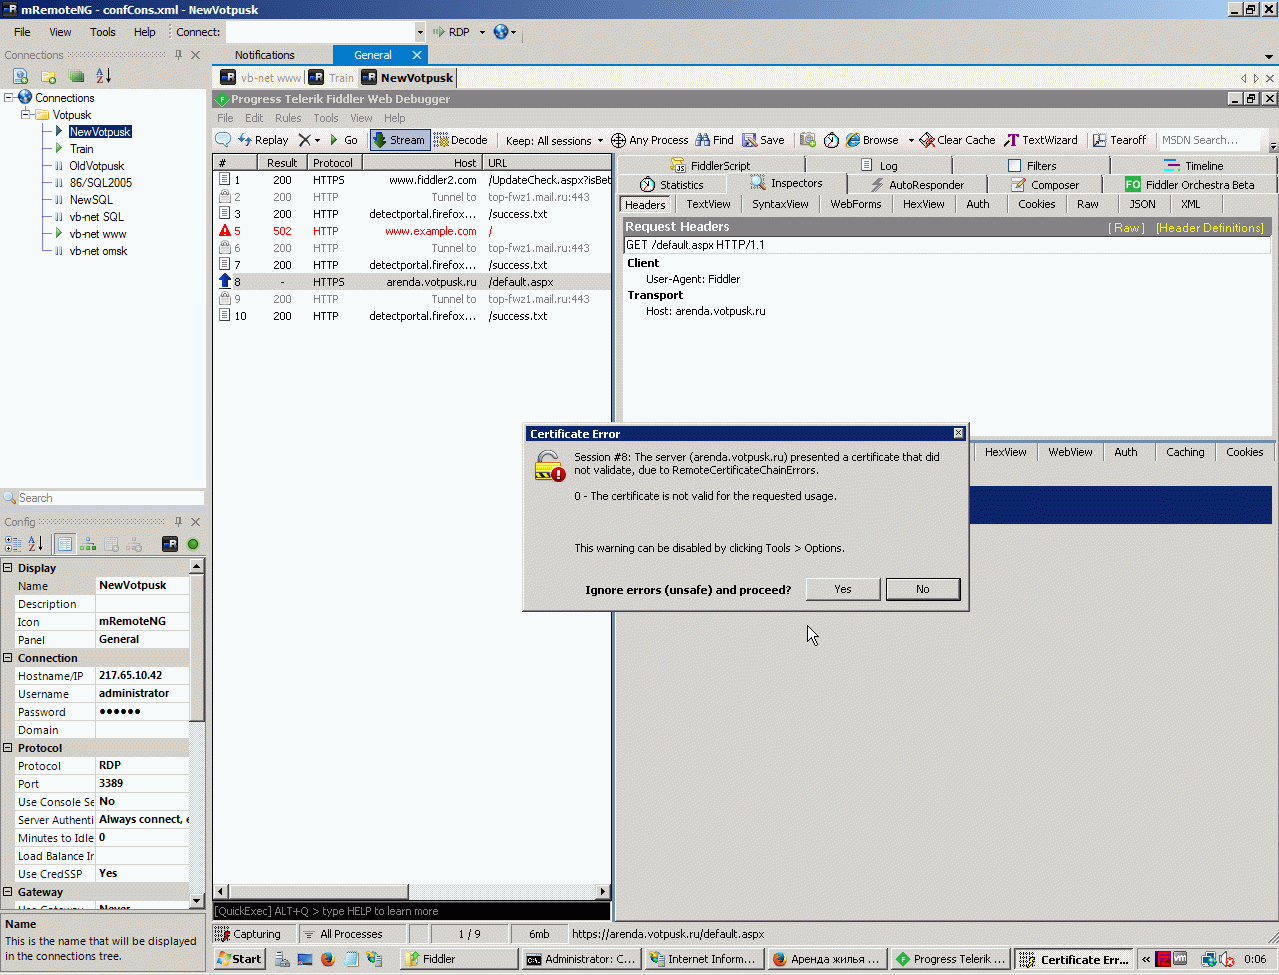Open the FiddlerScript tab

(709, 166)
